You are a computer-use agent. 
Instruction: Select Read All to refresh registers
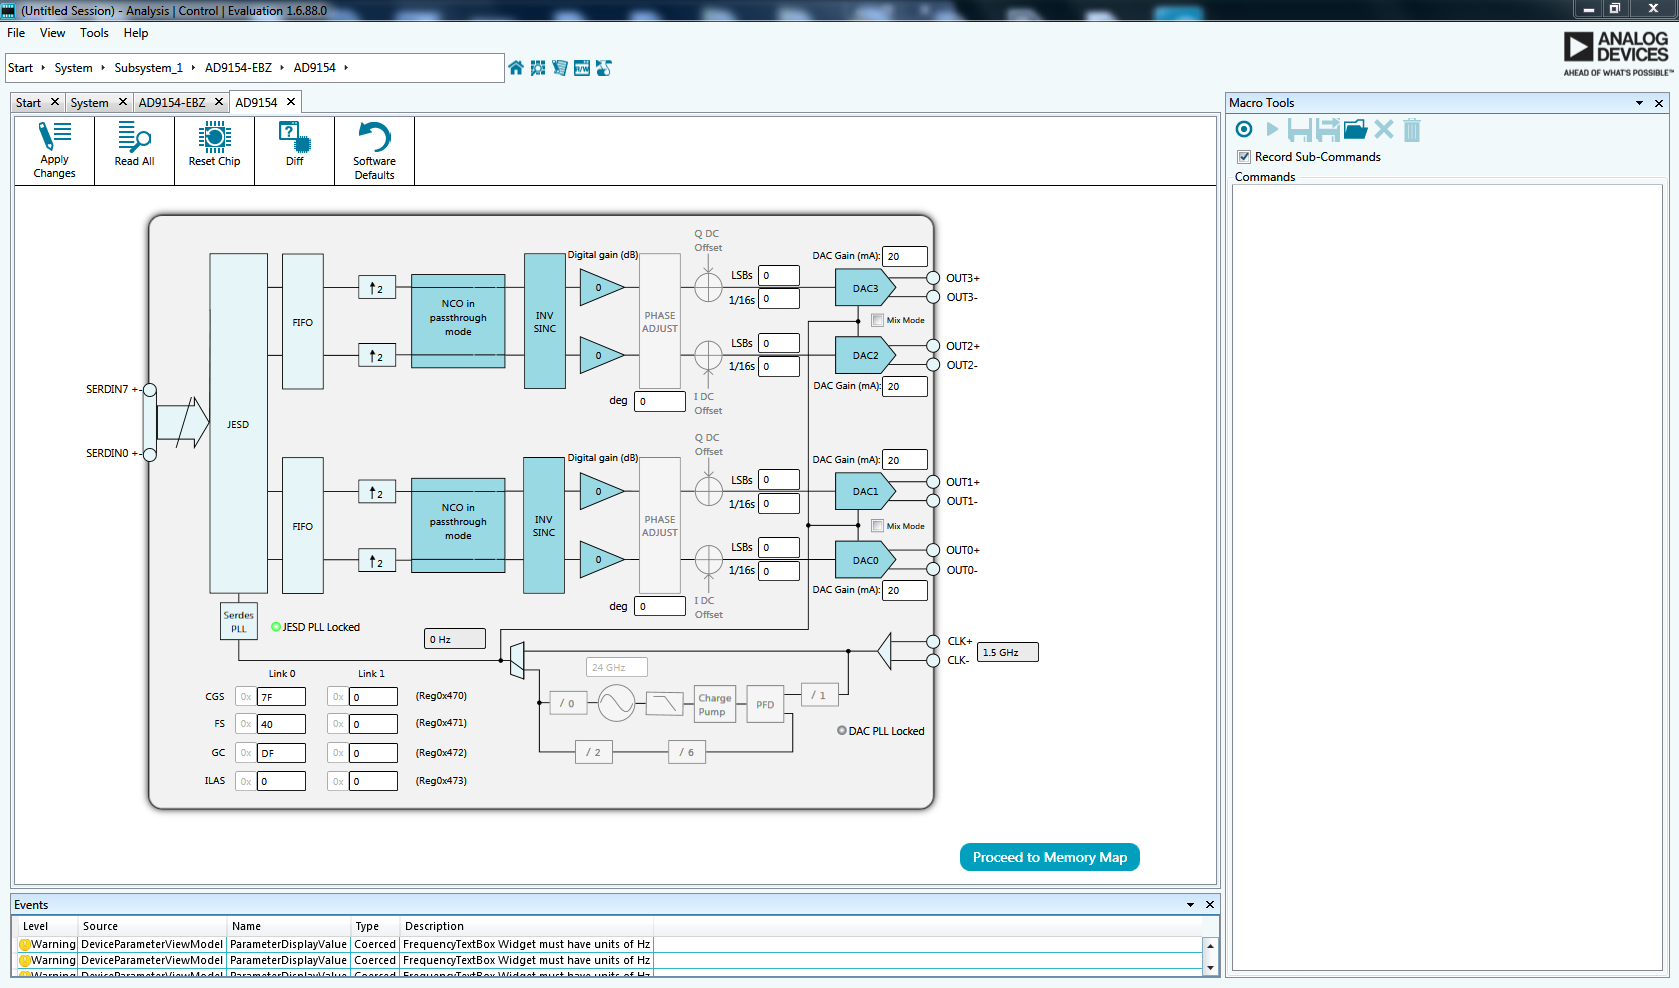tap(133, 150)
